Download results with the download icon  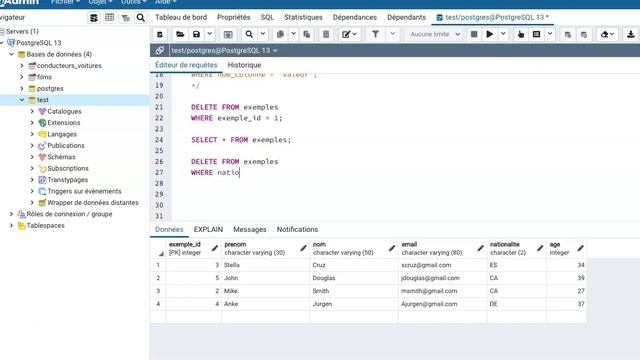[631, 34]
